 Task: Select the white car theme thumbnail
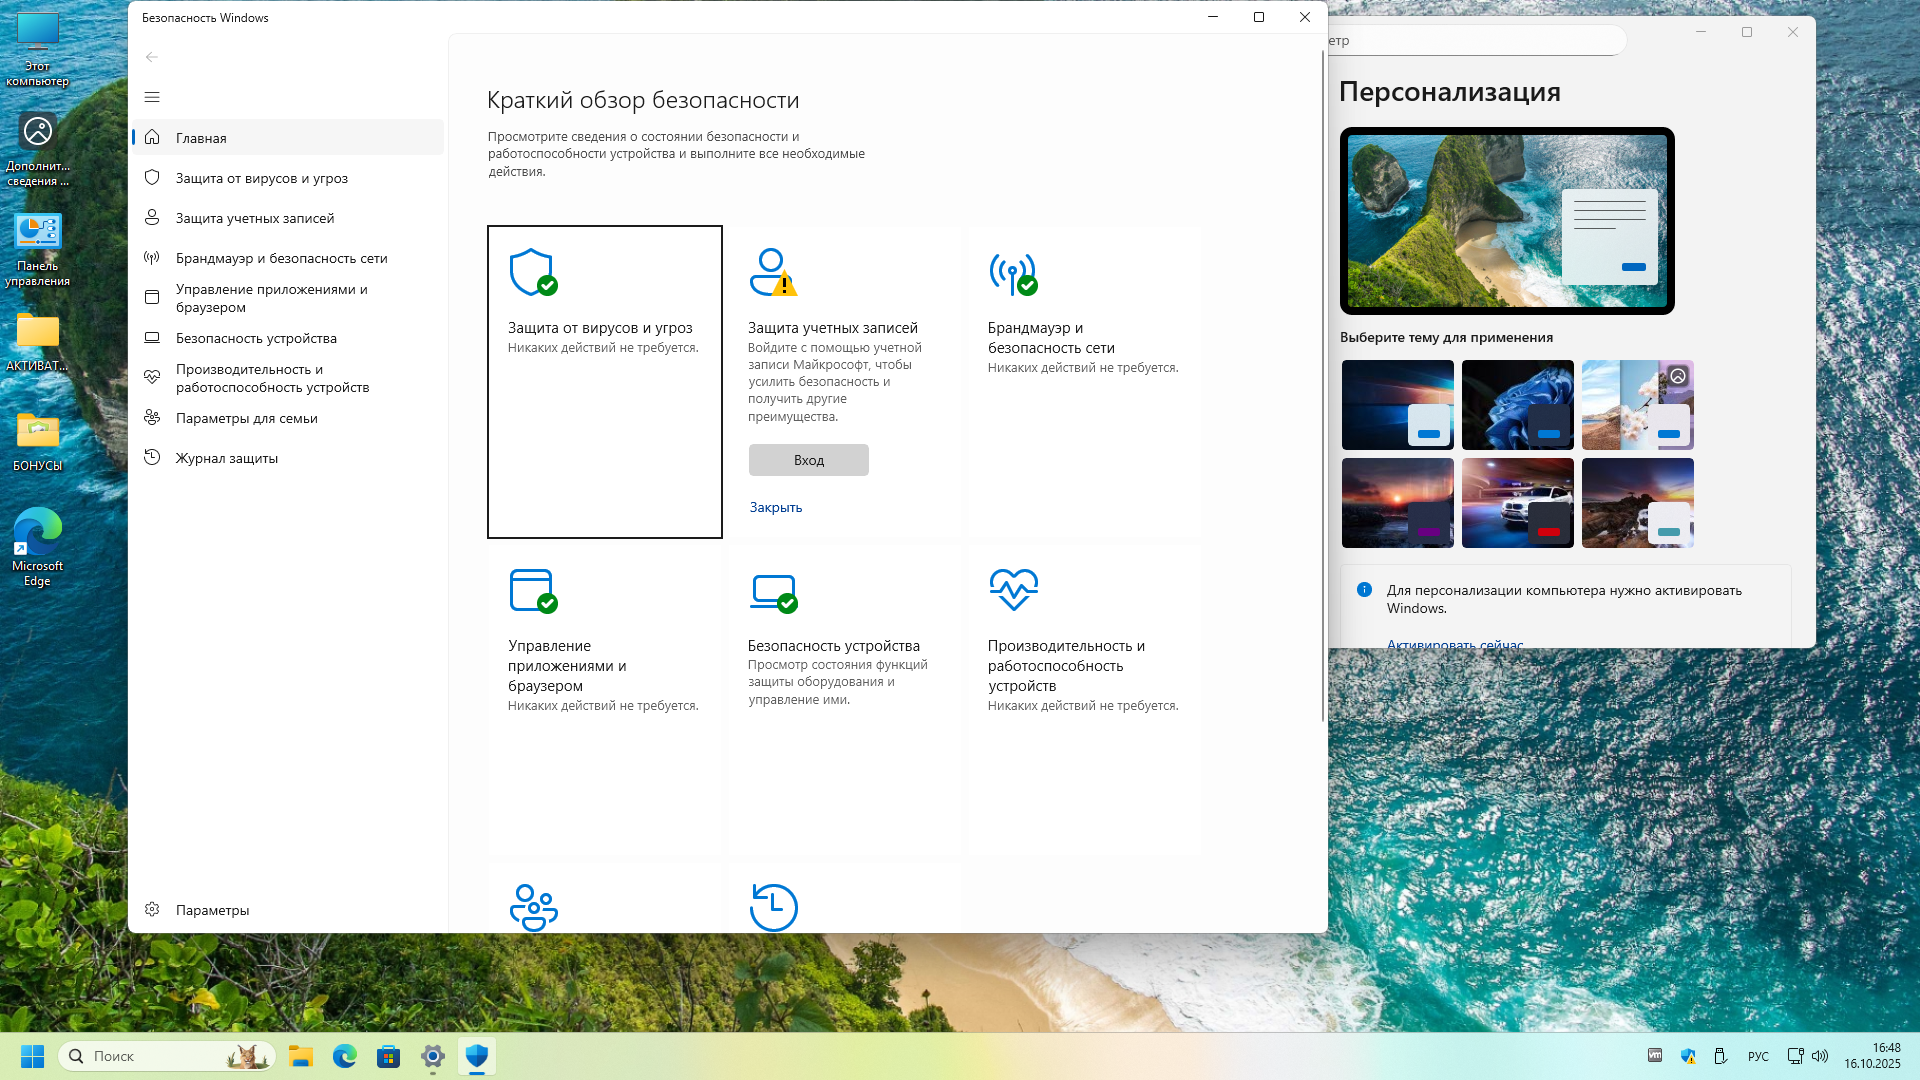[x=1517, y=502]
